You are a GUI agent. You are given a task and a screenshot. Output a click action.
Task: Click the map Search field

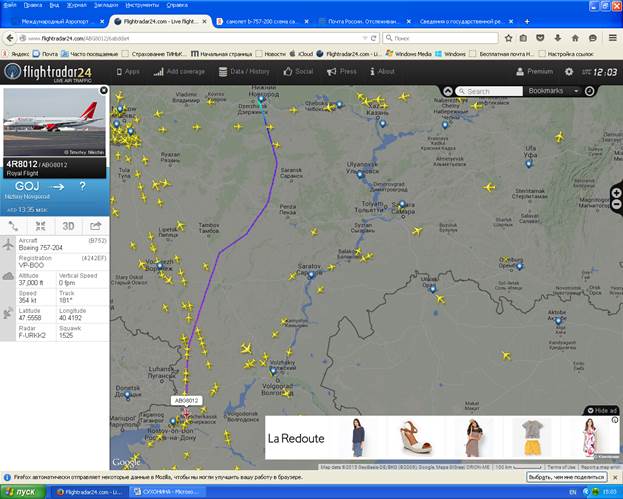click(x=489, y=91)
